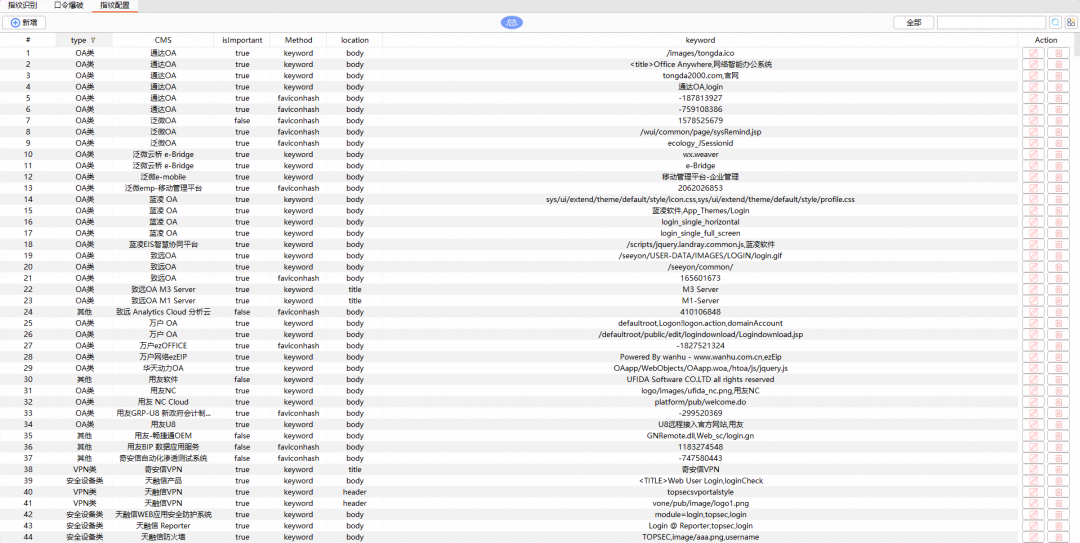Select CMS cell '用友U8'
The height and width of the screenshot is (543, 1080).
click(163, 424)
